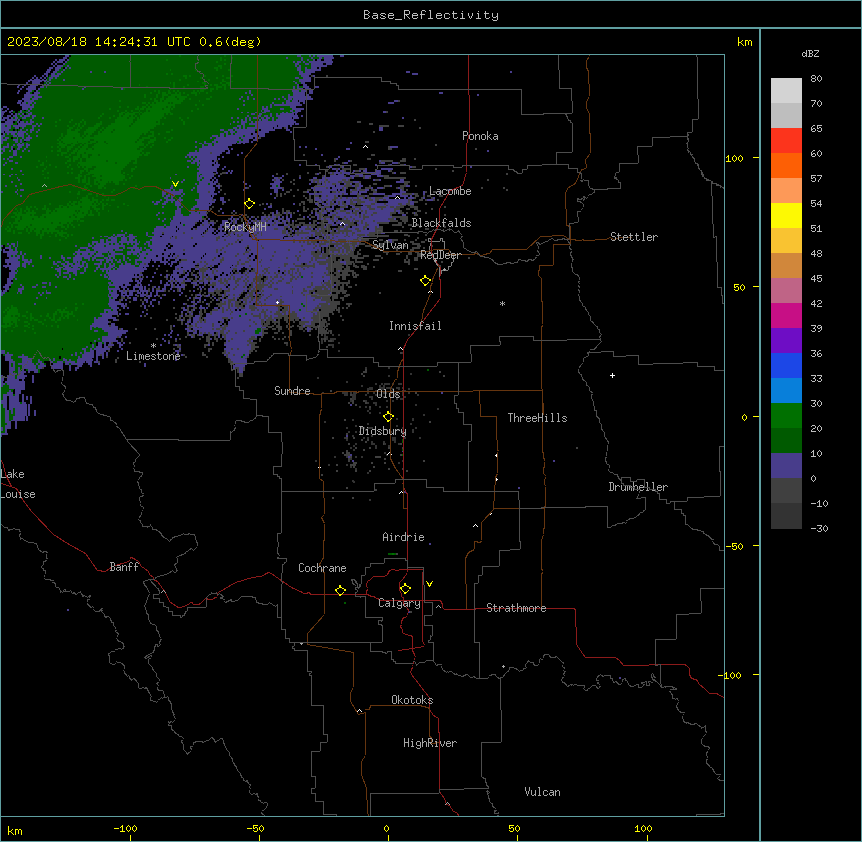Click the km unit label at bottom left
The height and width of the screenshot is (842, 862).
(15, 831)
